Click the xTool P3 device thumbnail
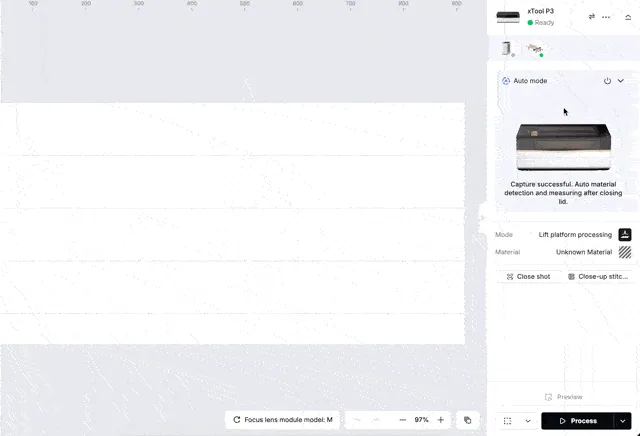Viewport: 640px width, 436px height. [x=508, y=17]
